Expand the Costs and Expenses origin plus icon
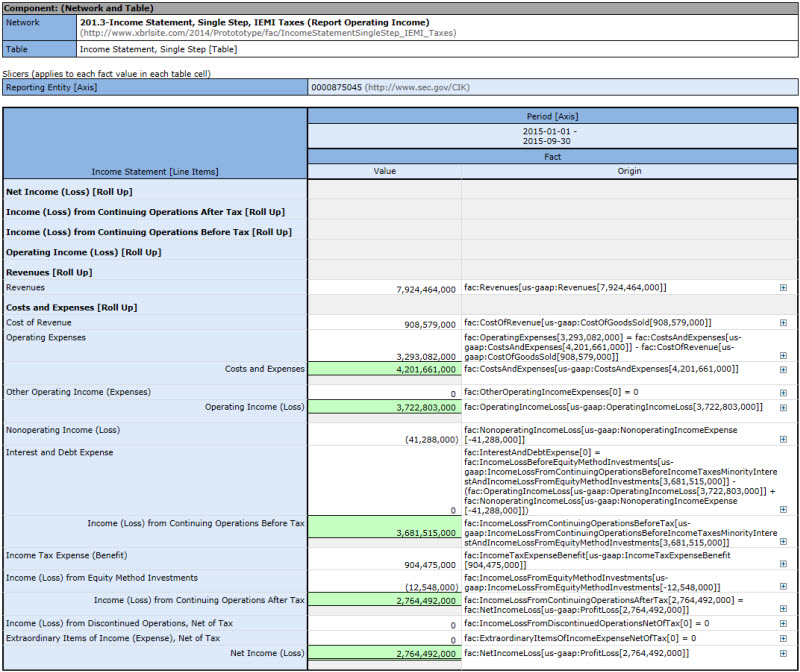Screen dimensions: 800x672 pos(783,370)
